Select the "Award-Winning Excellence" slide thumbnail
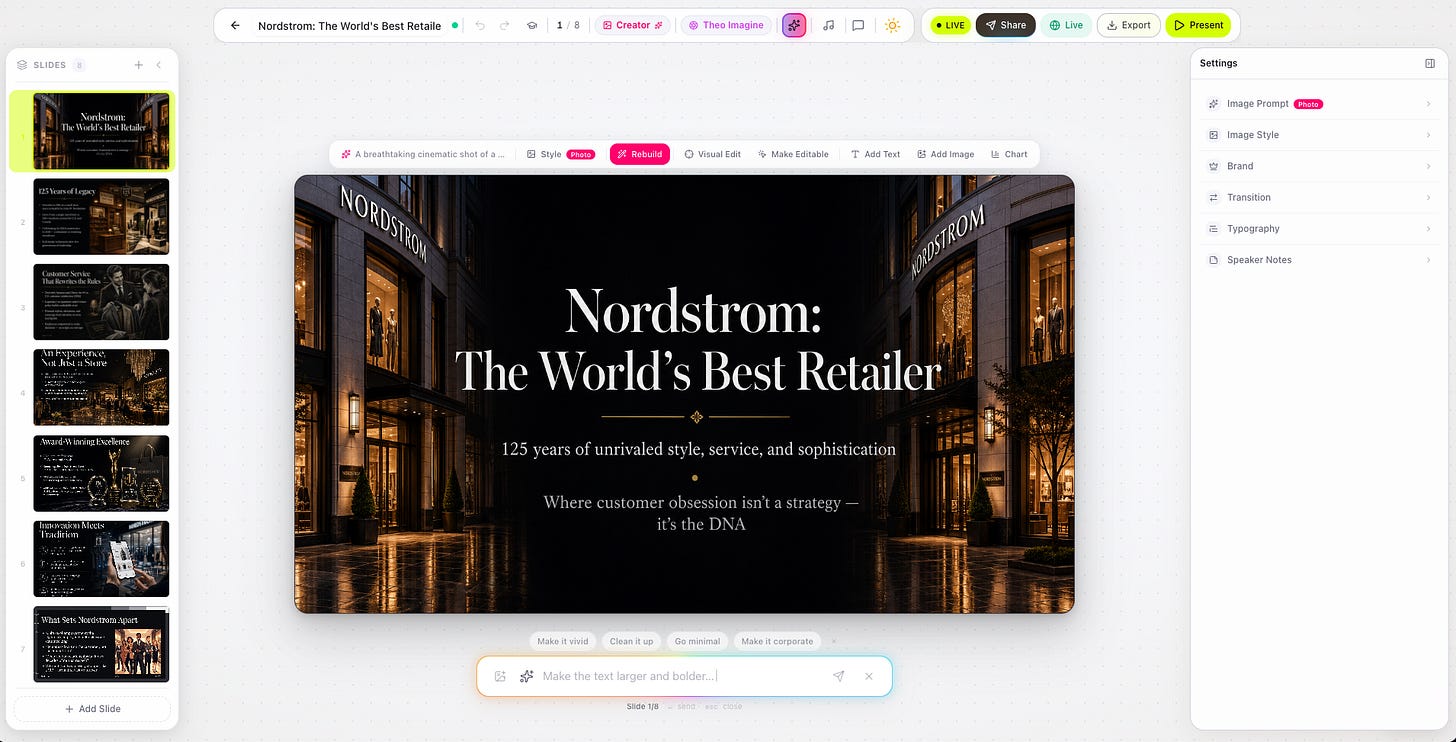Image resolution: width=1456 pixels, height=742 pixels. (101, 473)
